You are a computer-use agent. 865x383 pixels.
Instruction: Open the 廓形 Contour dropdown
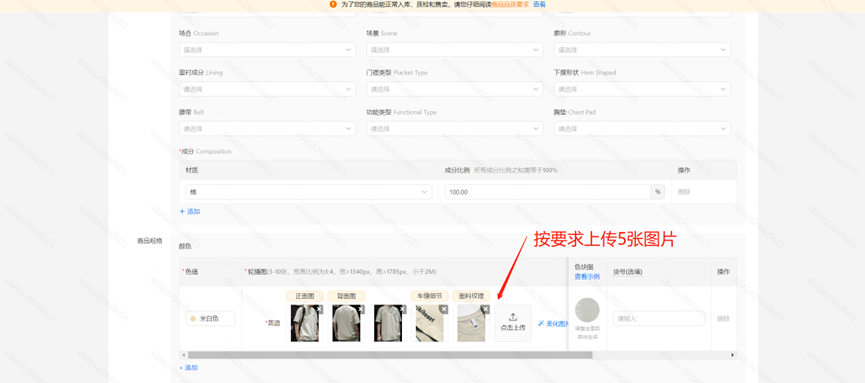point(642,50)
